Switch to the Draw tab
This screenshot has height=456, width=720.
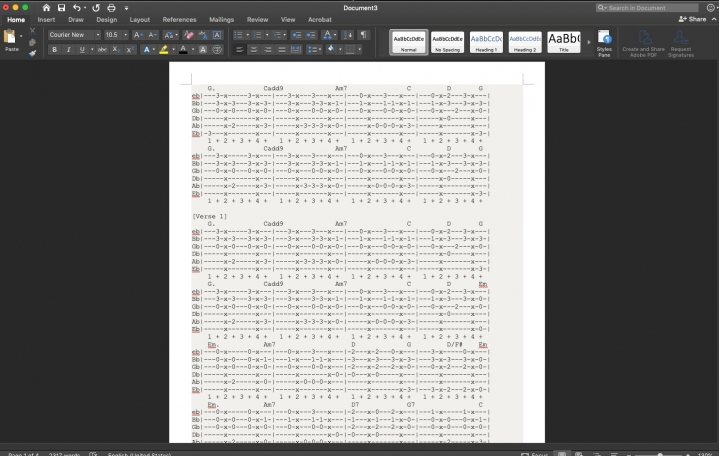(x=76, y=20)
